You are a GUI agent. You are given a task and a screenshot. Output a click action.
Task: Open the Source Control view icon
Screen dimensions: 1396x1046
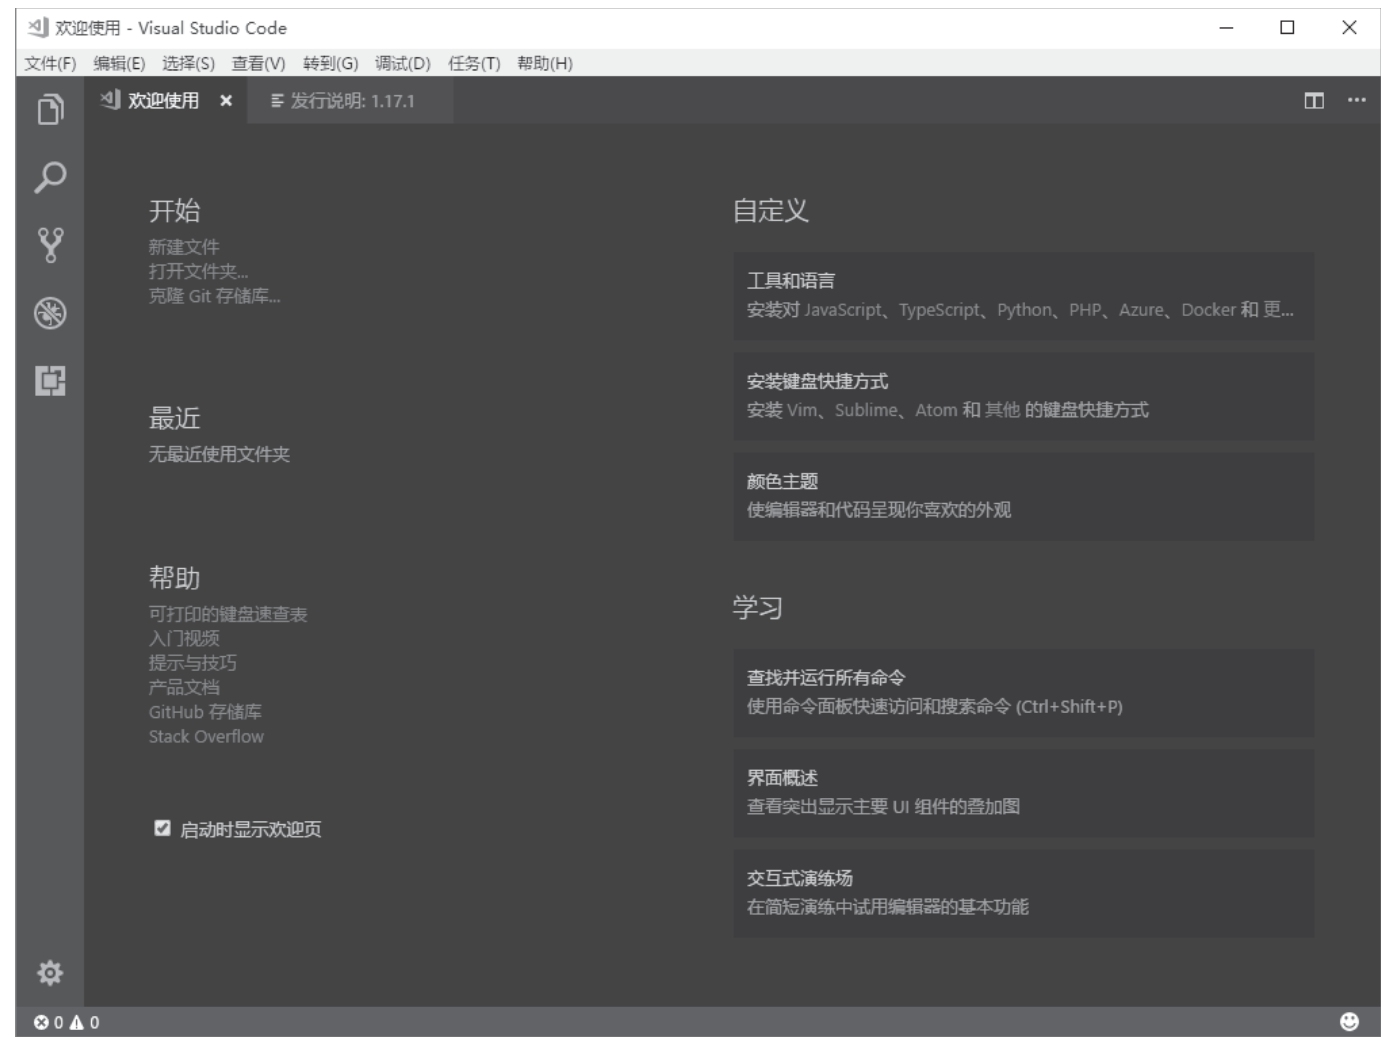point(50,245)
